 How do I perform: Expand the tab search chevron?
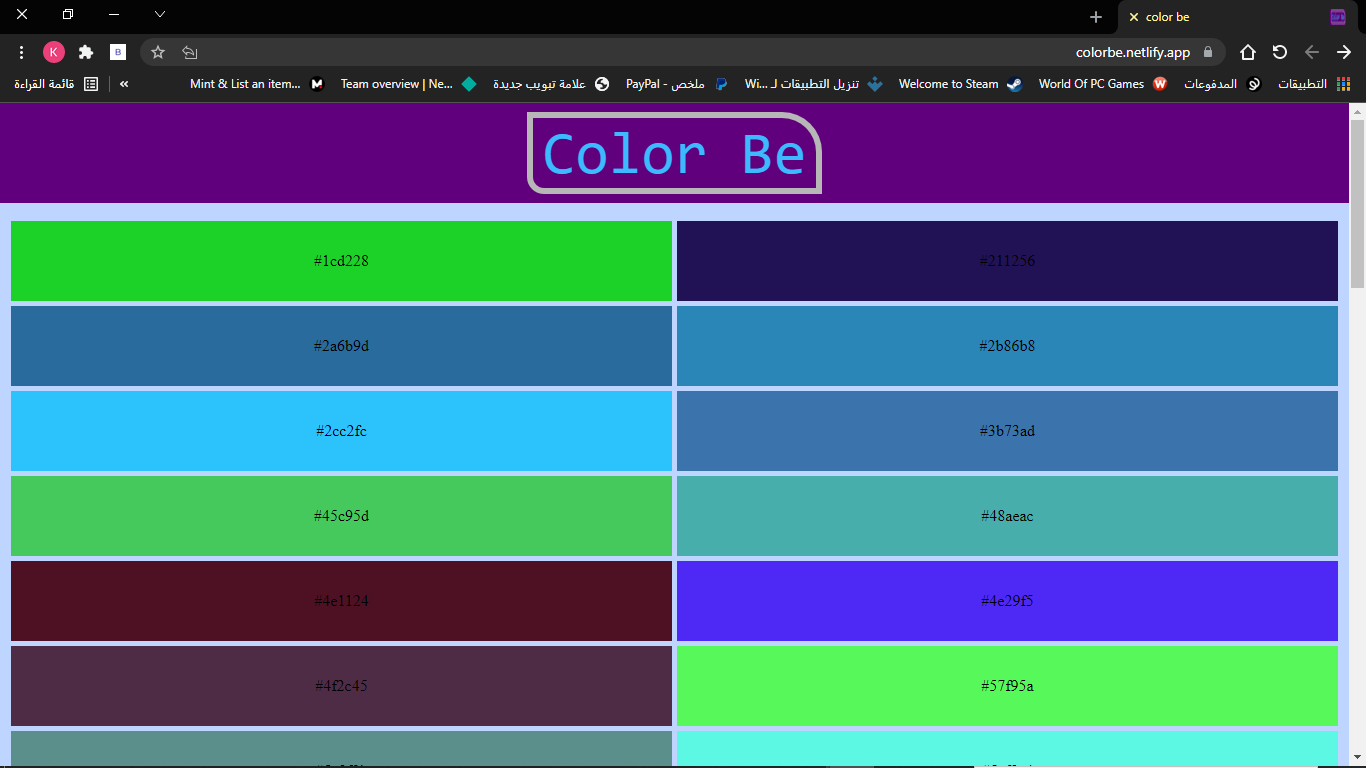(160, 15)
